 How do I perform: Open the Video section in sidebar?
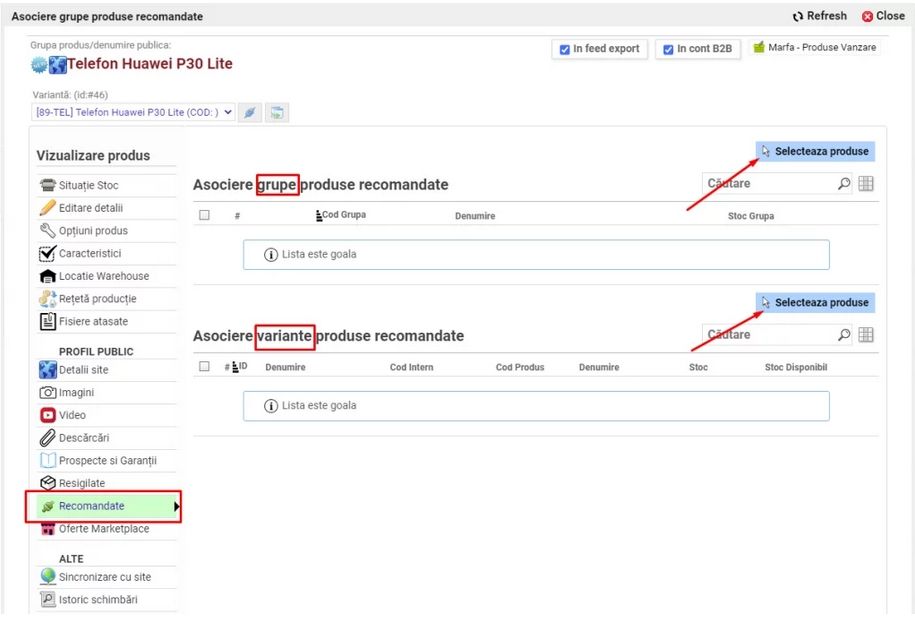(72, 415)
